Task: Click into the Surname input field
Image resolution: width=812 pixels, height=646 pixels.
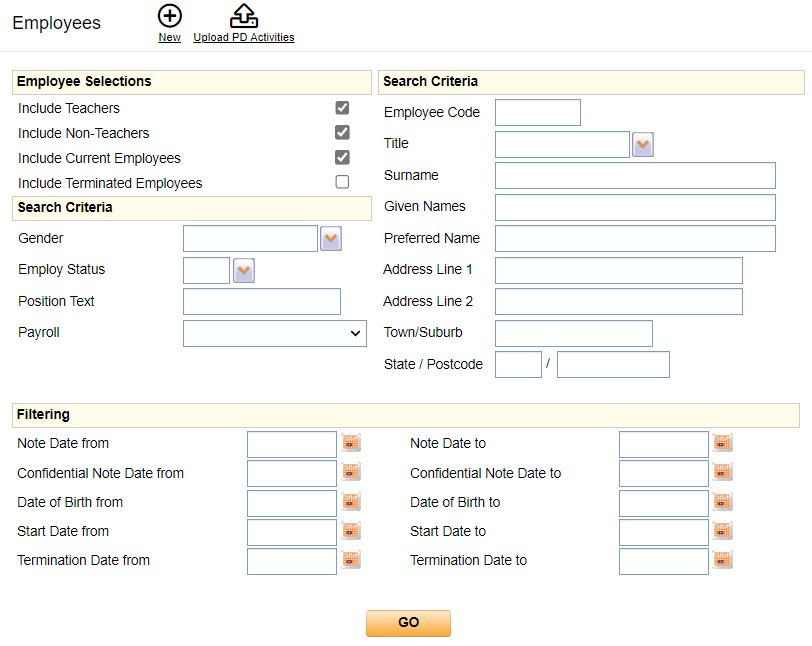Action: tap(635, 176)
